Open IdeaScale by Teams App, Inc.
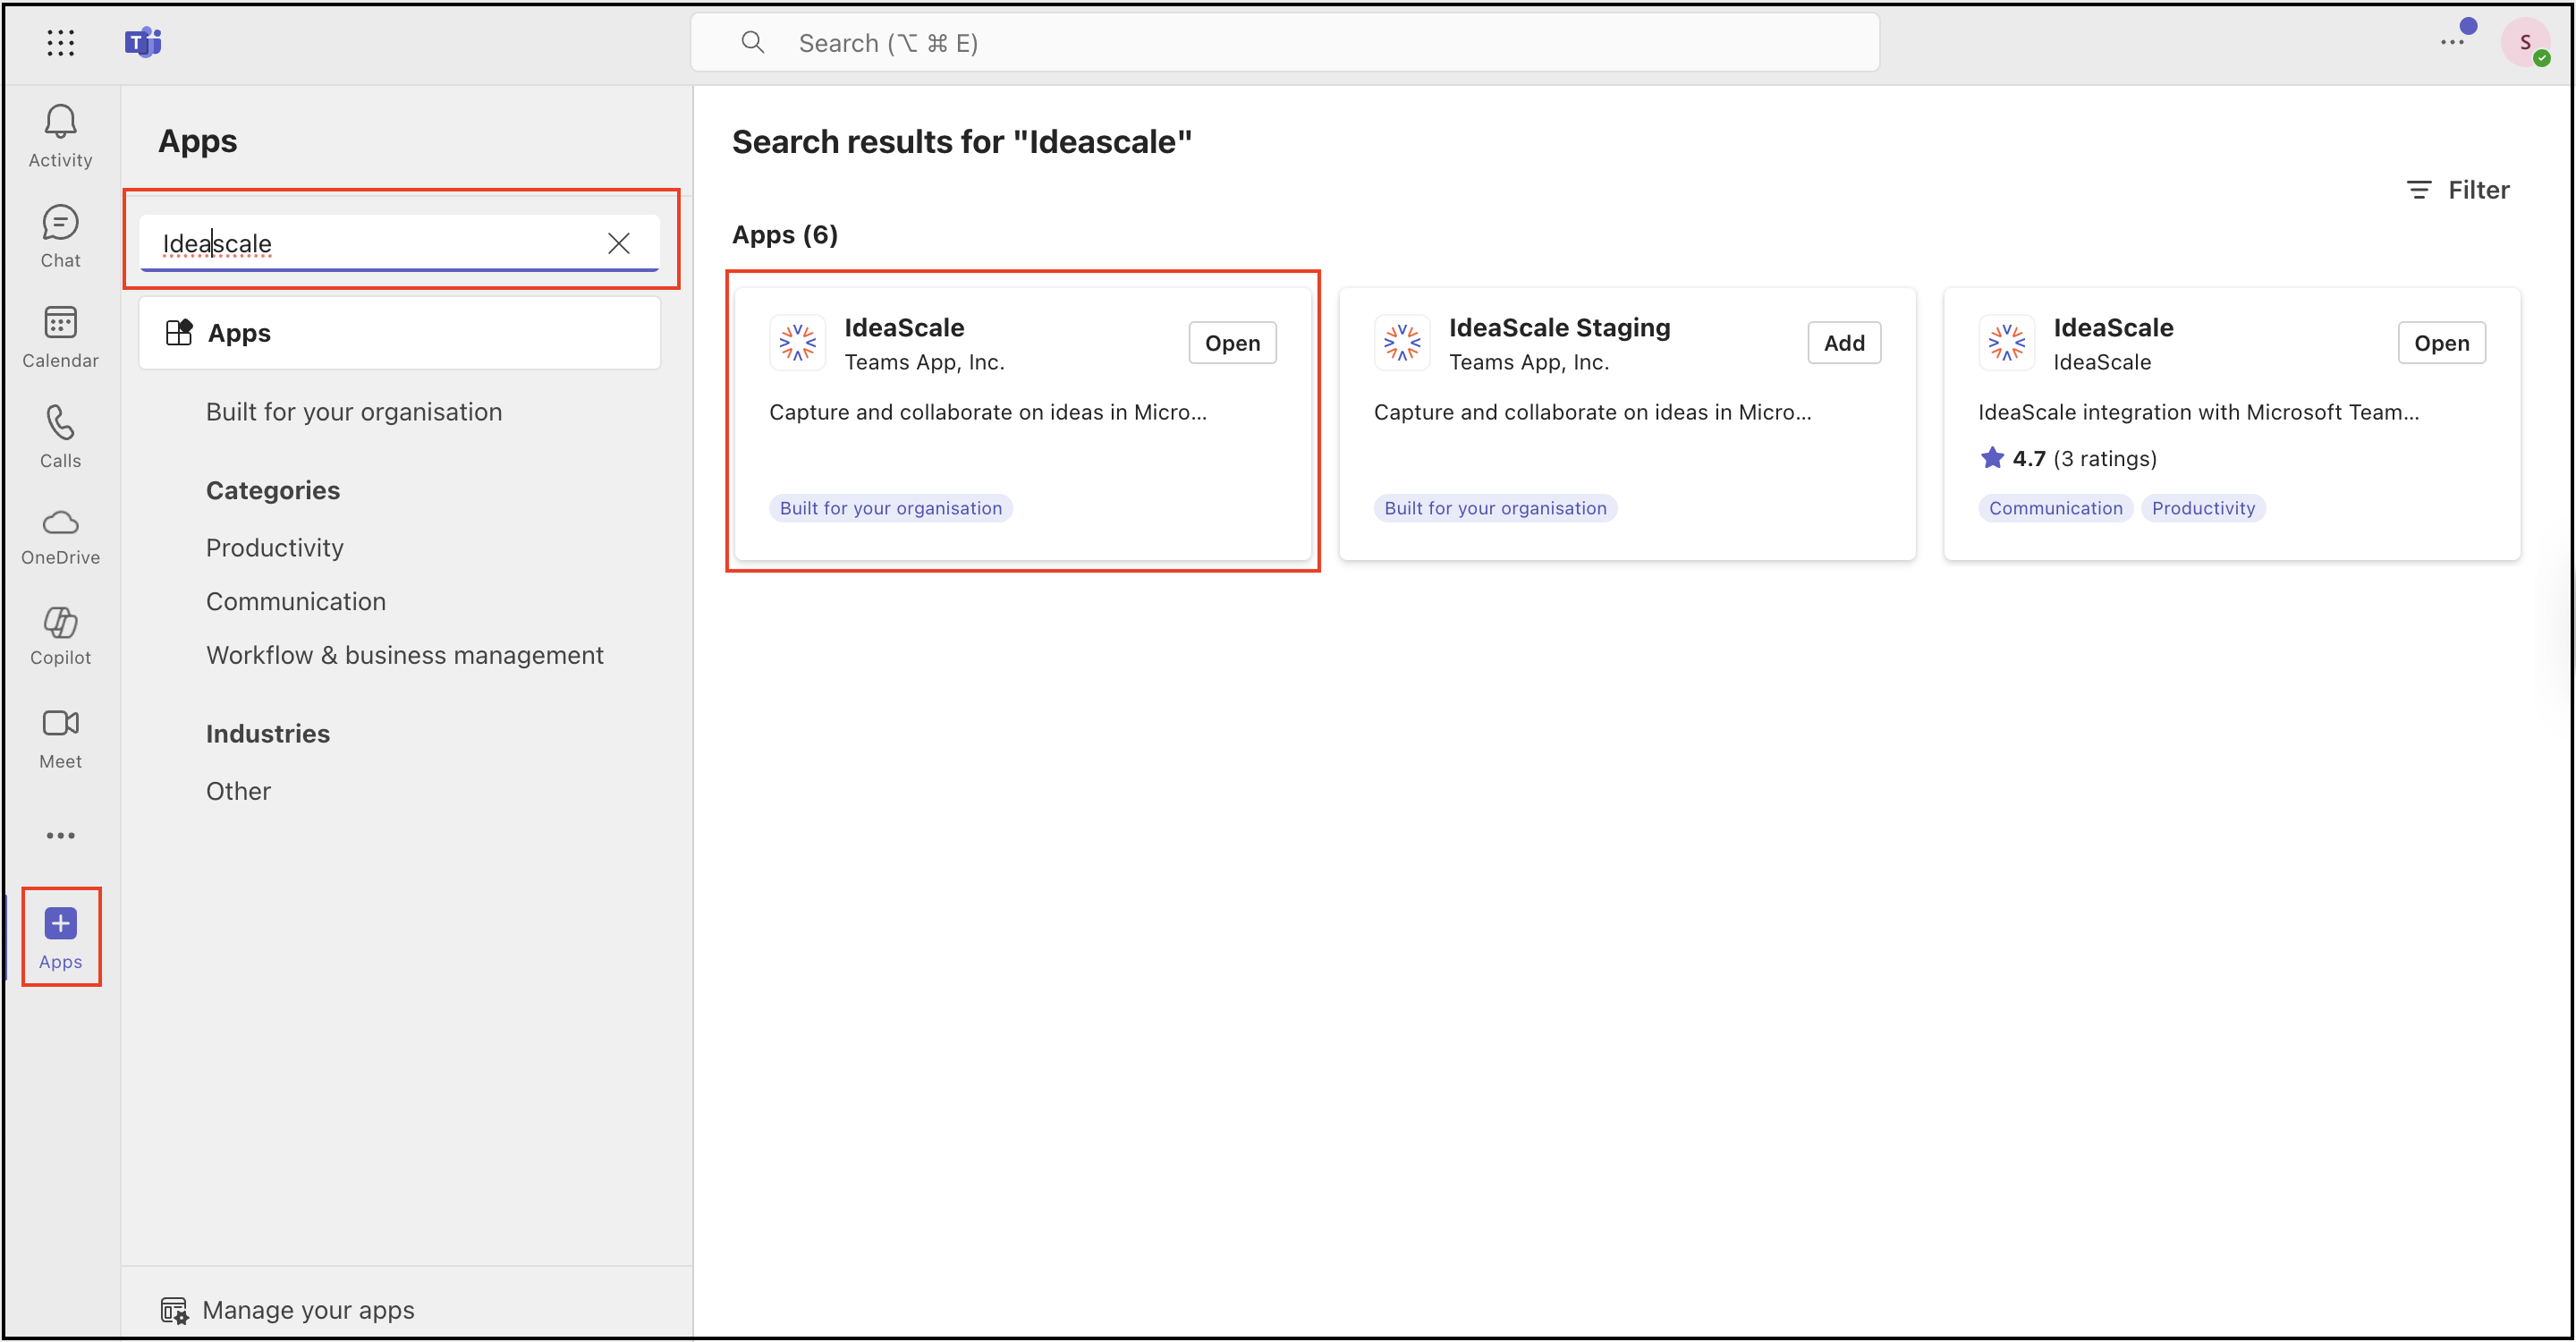2576x1342 pixels. click(1232, 343)
